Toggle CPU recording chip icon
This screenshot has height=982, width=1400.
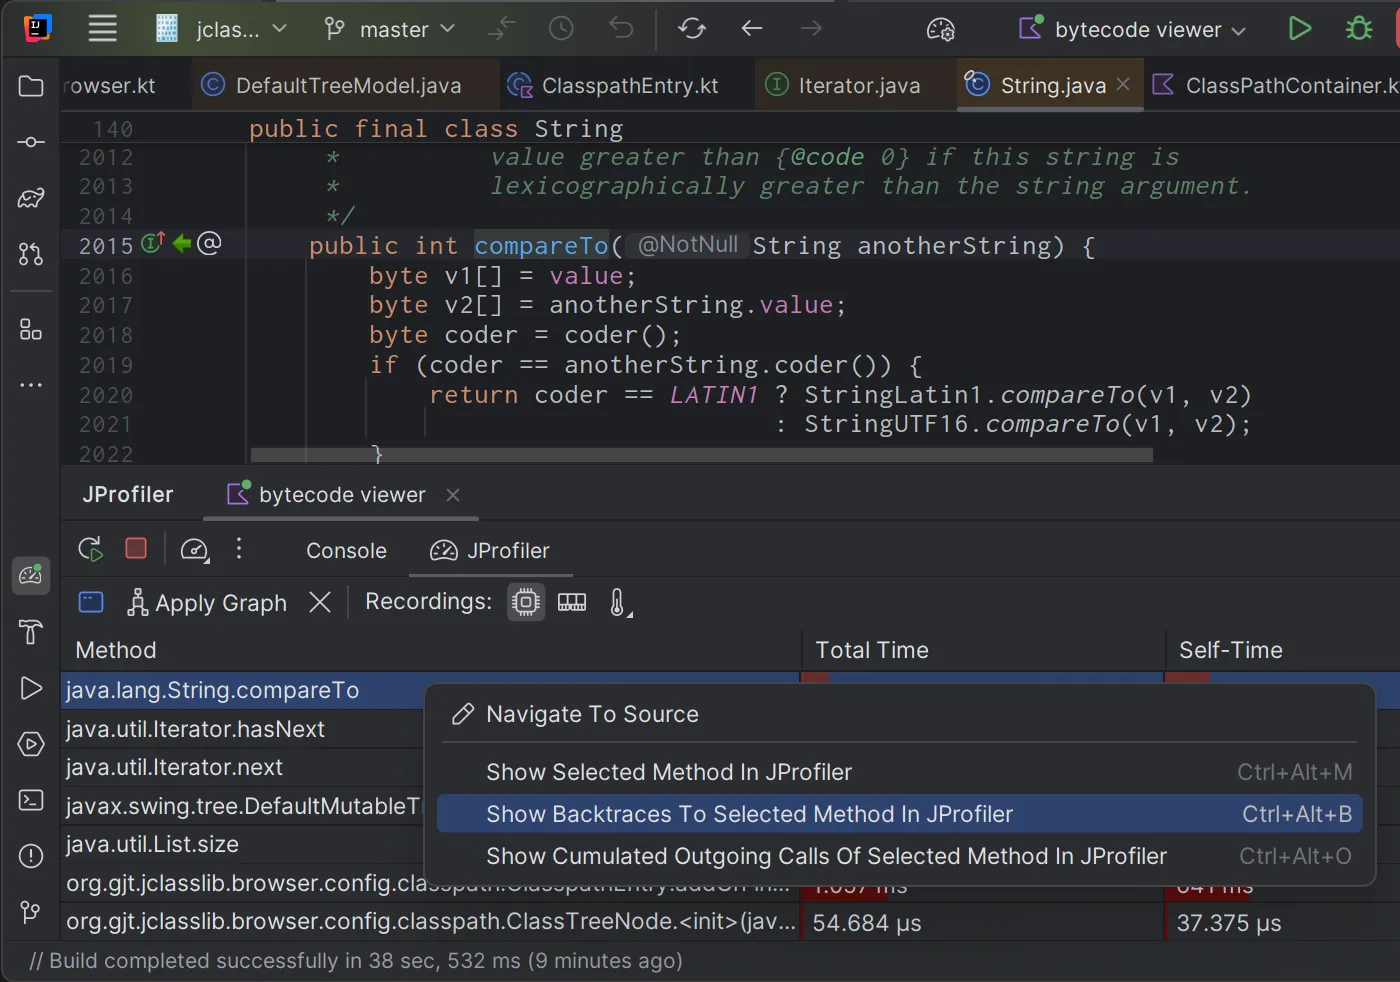pyautogui.click(x=526, y=602)
